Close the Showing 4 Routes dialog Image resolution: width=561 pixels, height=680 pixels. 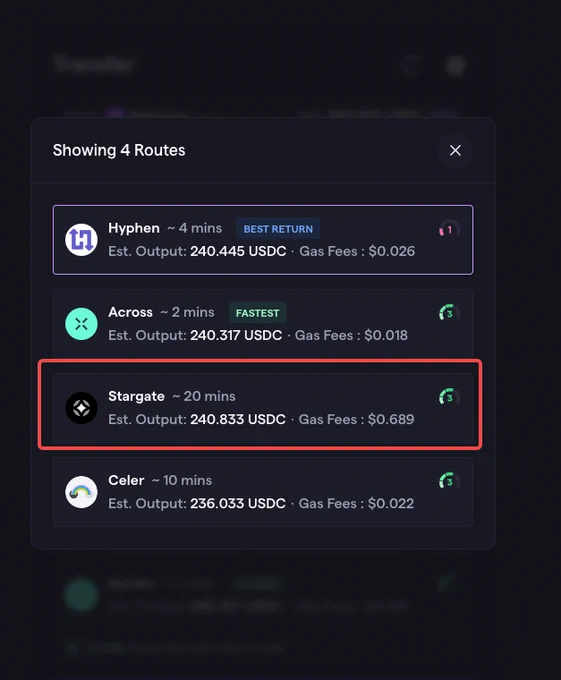(455, 150)
